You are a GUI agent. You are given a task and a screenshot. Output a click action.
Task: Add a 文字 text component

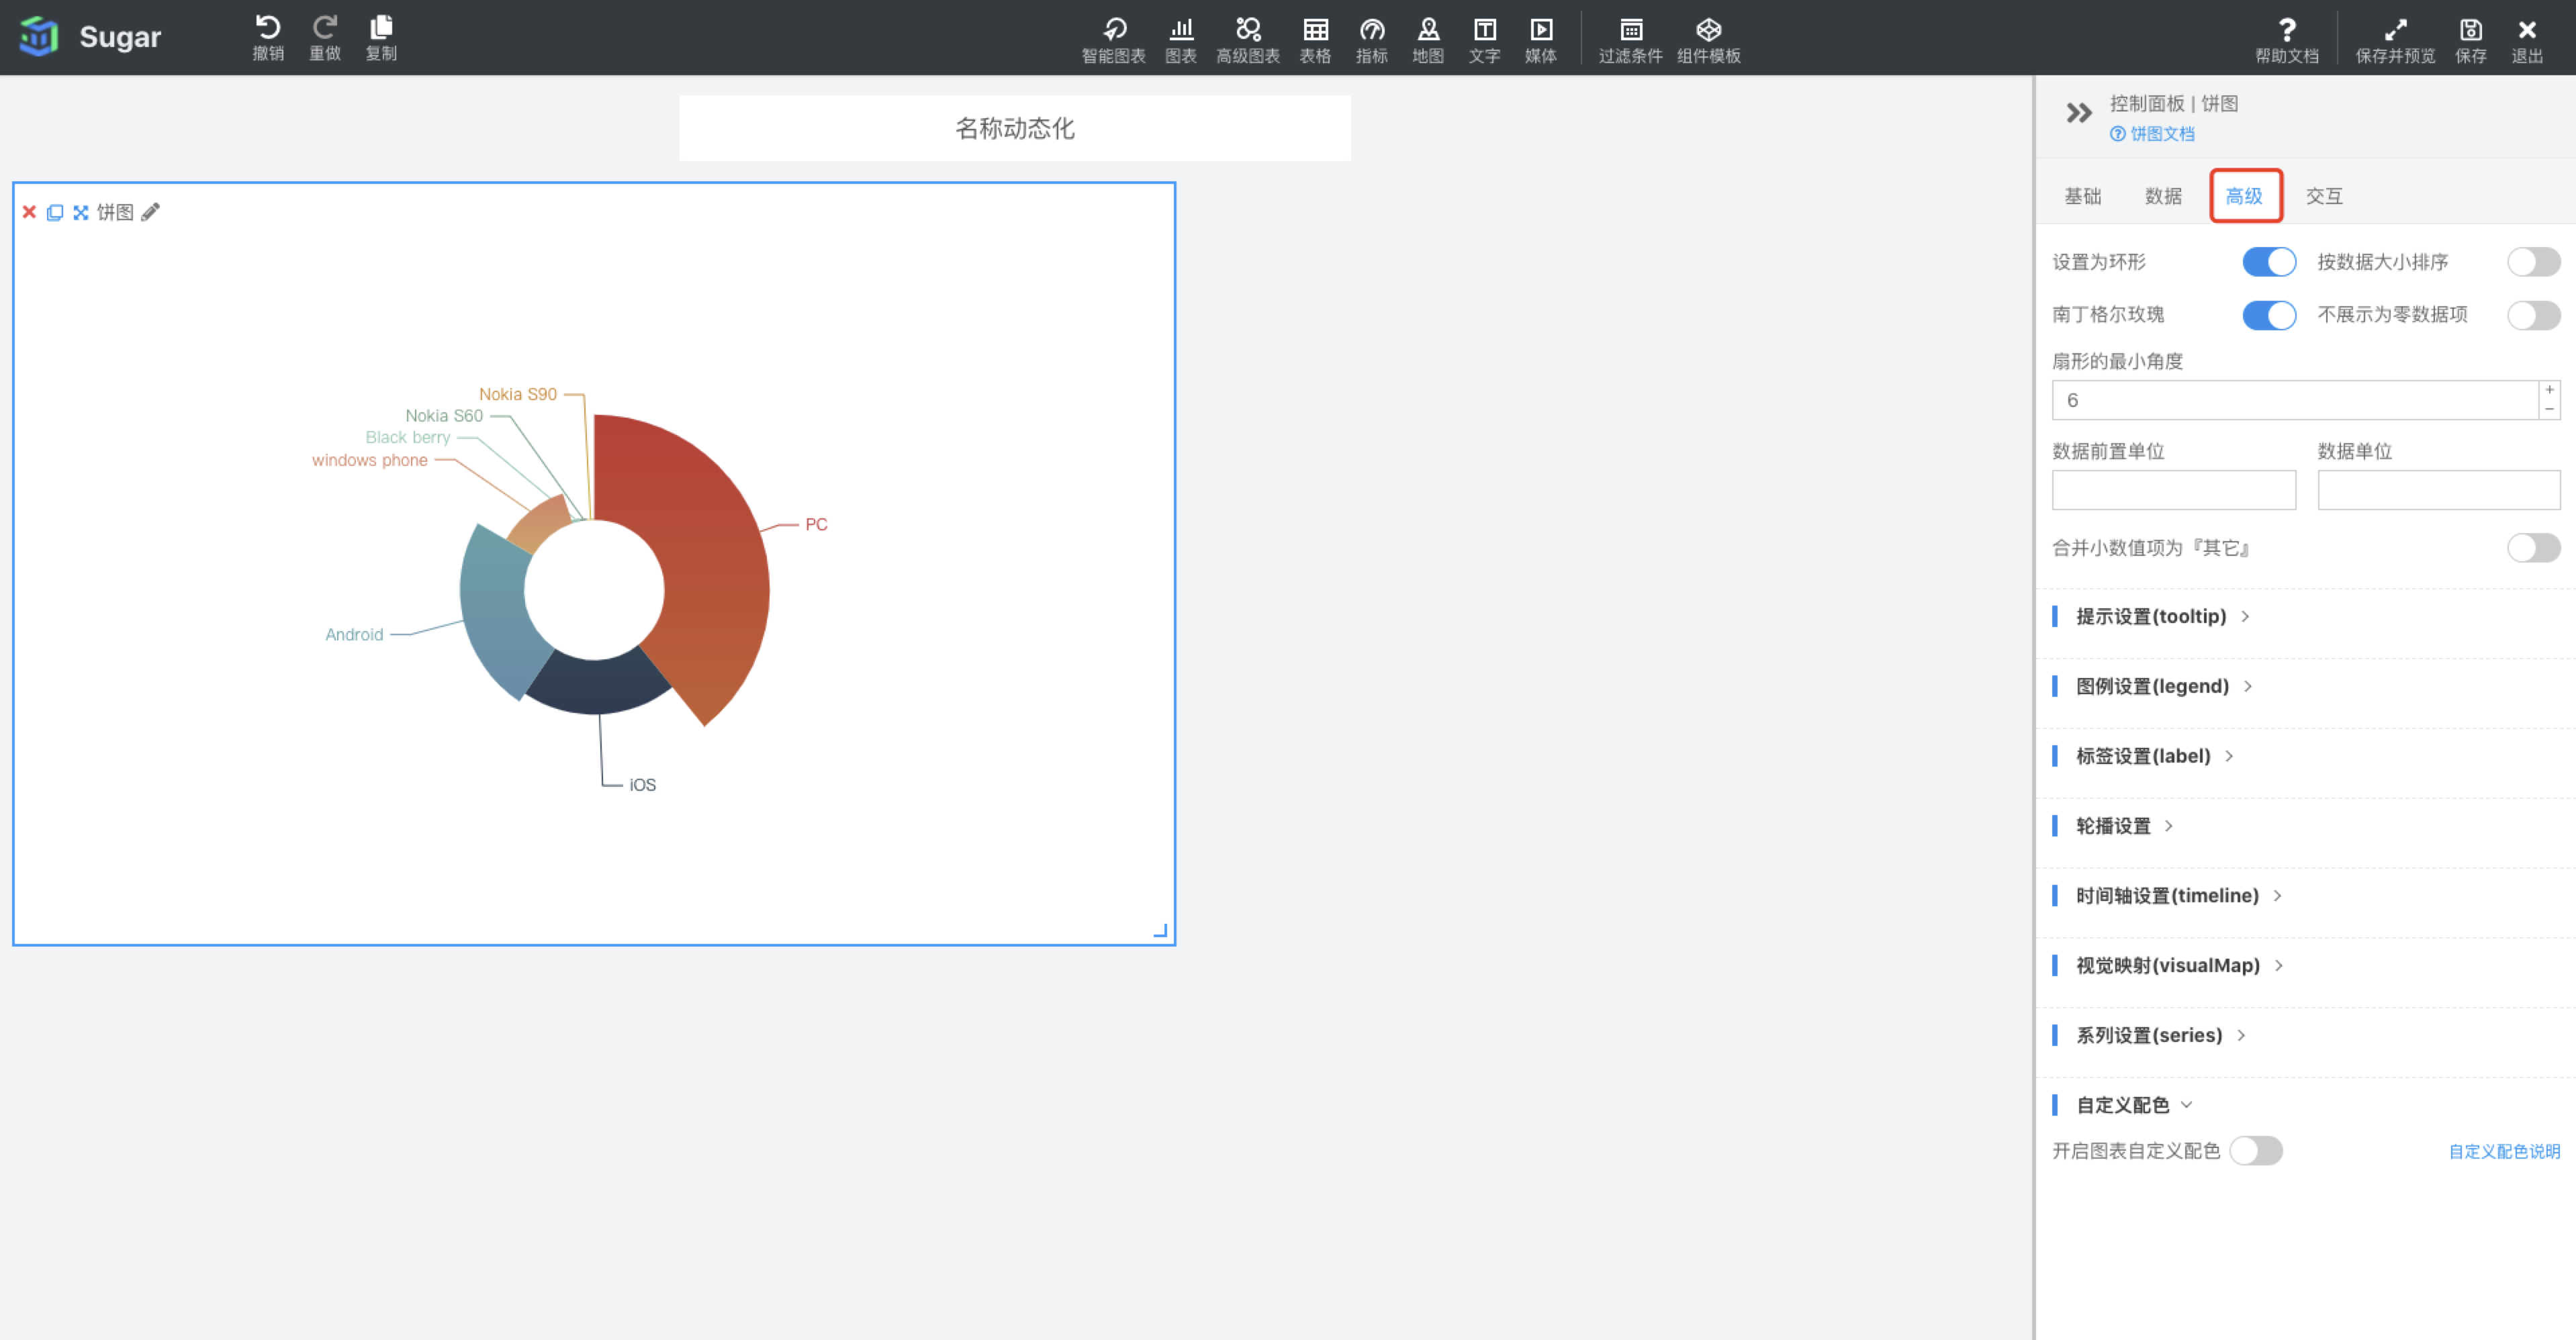(x=1485, y=40)
